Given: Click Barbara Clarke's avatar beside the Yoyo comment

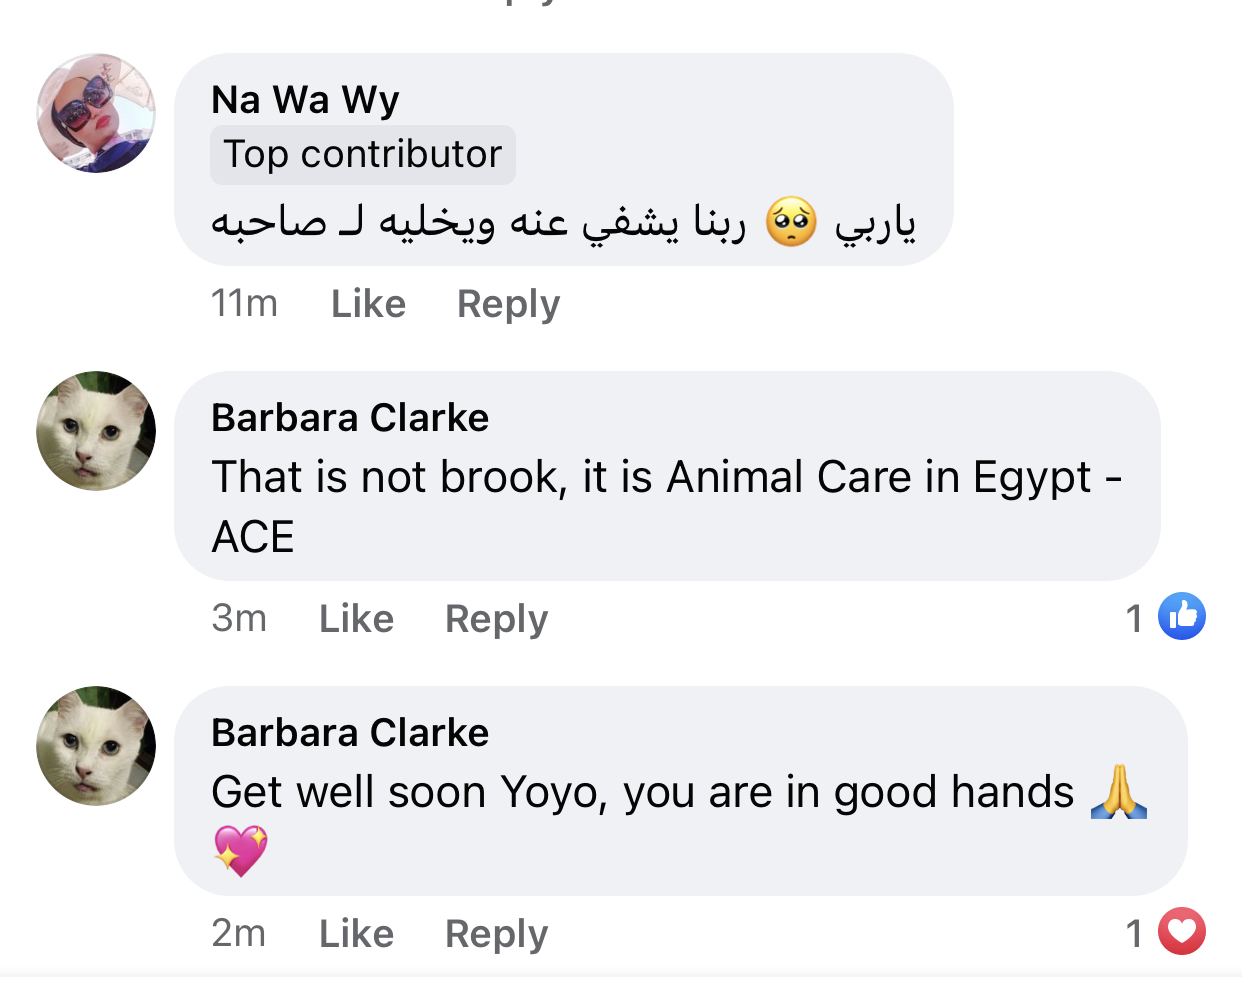Looking at the screenshot, I should (96, 746).
